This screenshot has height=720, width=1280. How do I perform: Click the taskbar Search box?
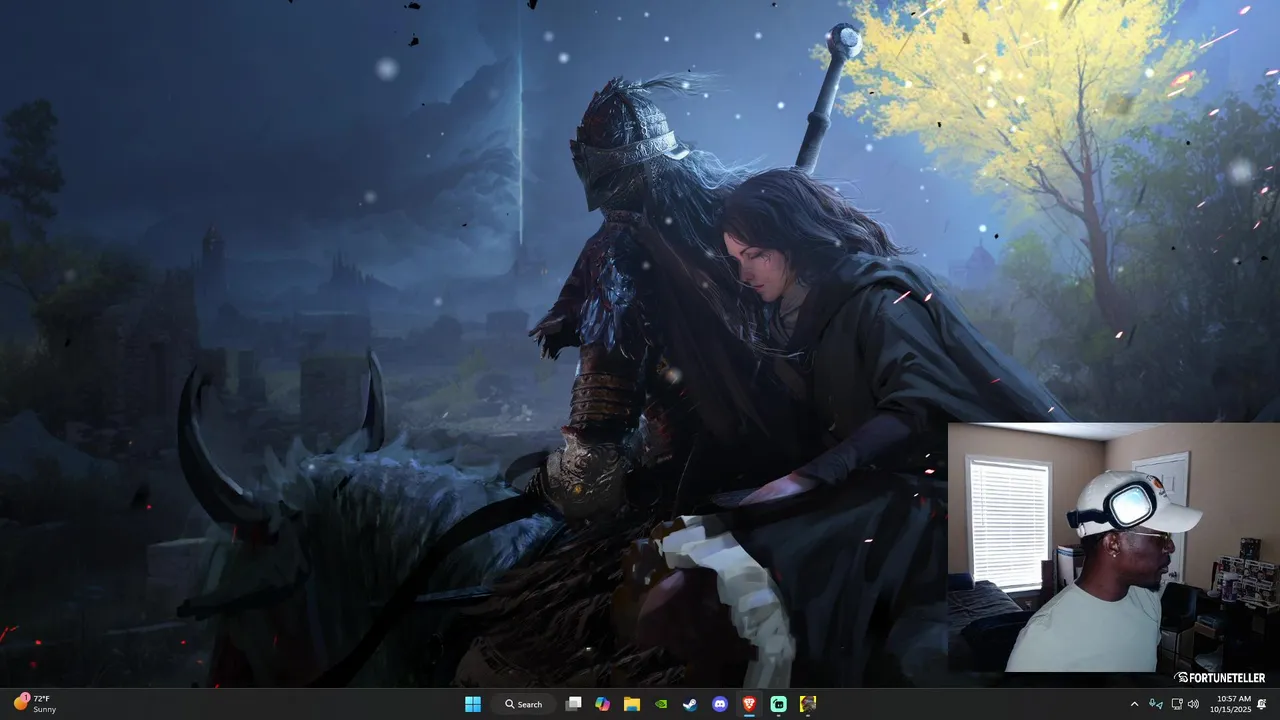pos(524,704)
